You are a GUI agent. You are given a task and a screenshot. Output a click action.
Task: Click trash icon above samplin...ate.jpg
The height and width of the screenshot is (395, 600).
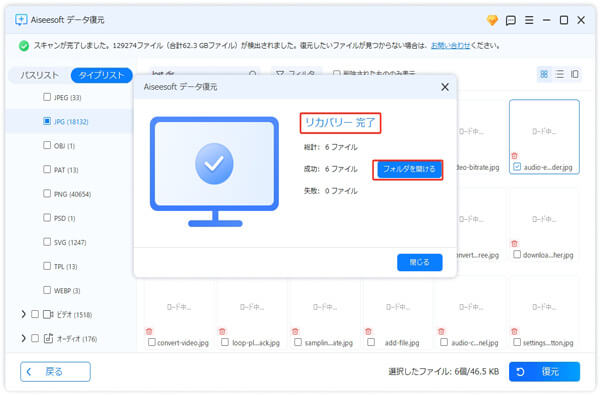(x=295, y=331)
